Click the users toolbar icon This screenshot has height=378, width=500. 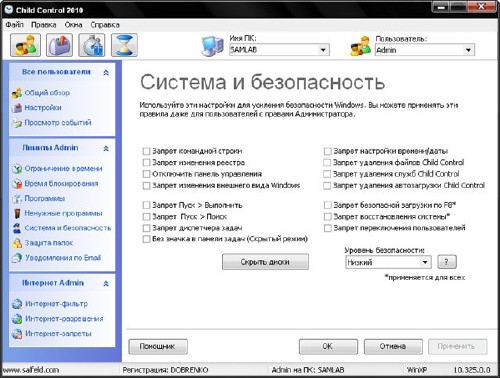(x=26, y=45)
